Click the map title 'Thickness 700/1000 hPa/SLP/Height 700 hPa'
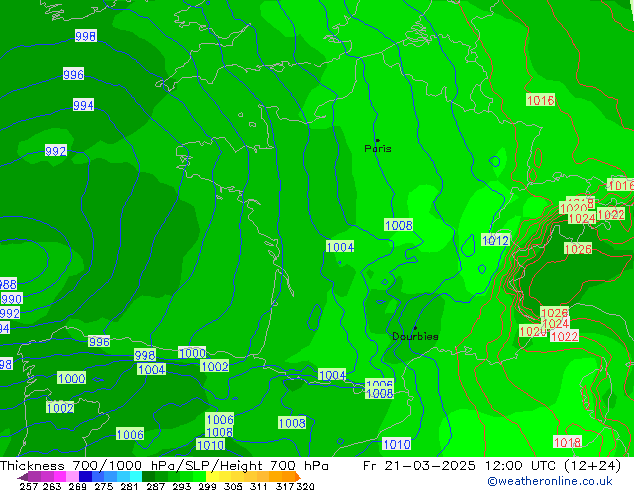Screen dimensions: 634x490 coord(164,466)
